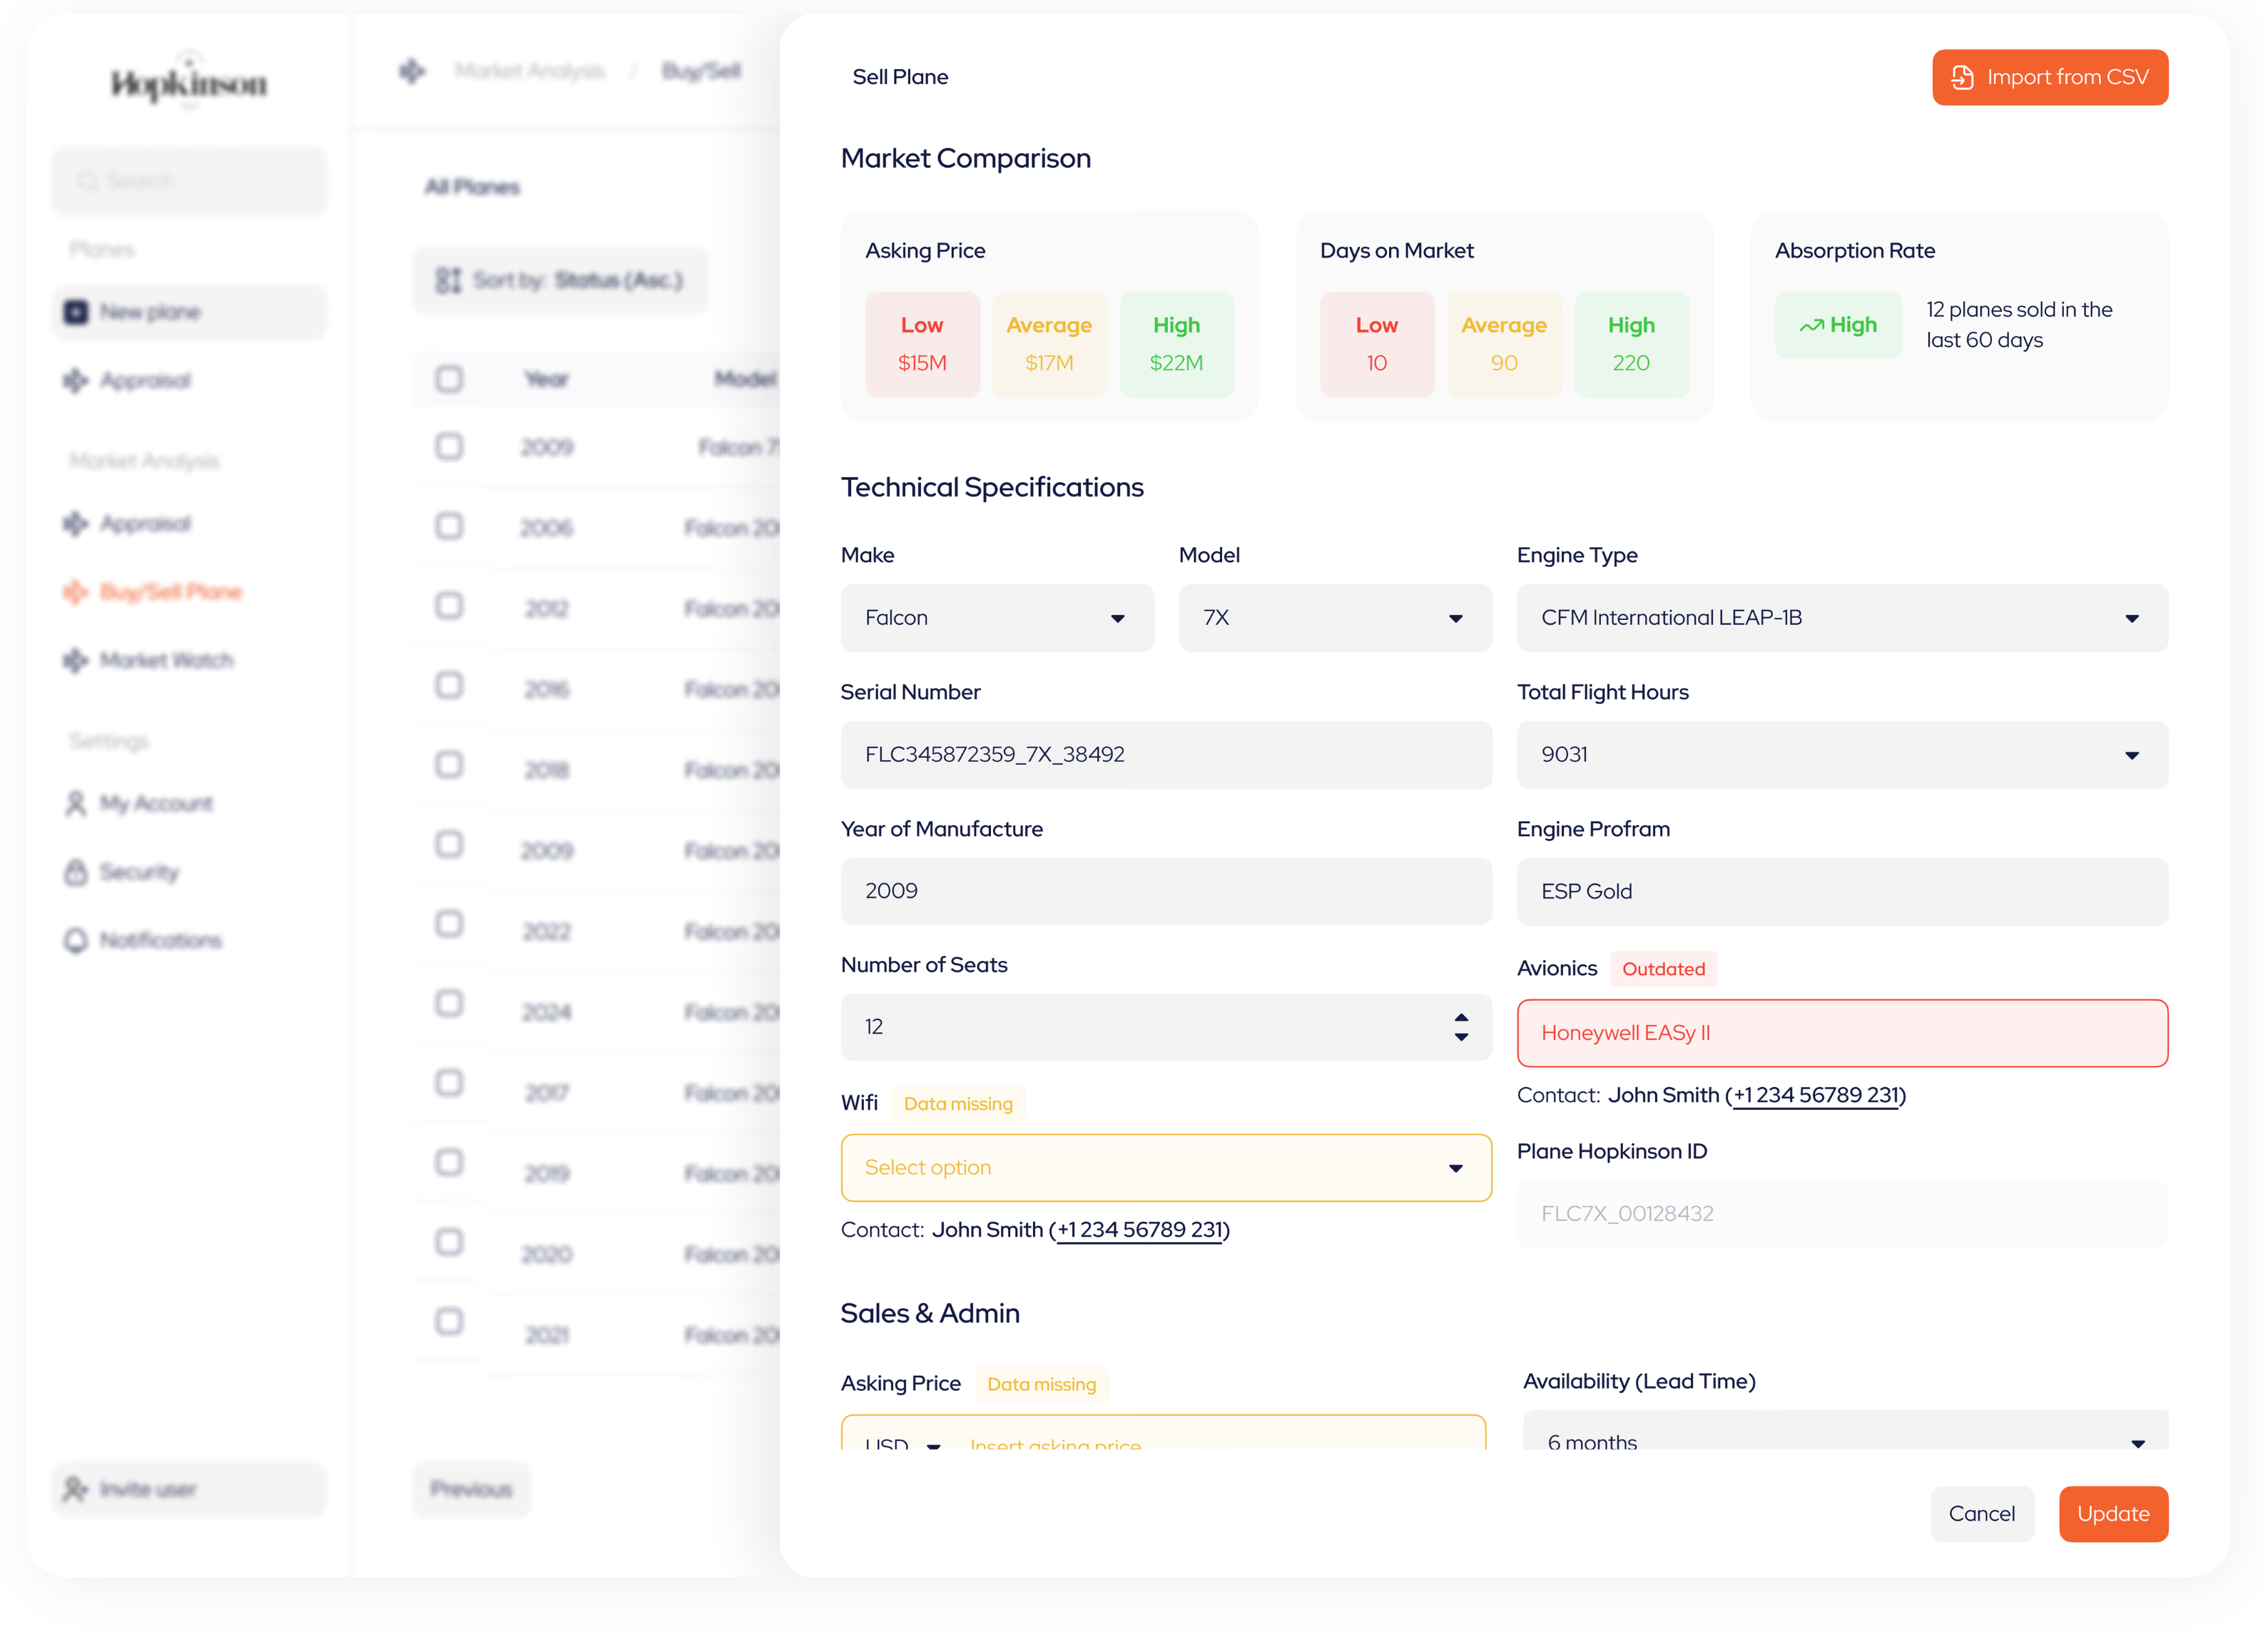Open Market Watch in sidebar

tap(166, 661)
